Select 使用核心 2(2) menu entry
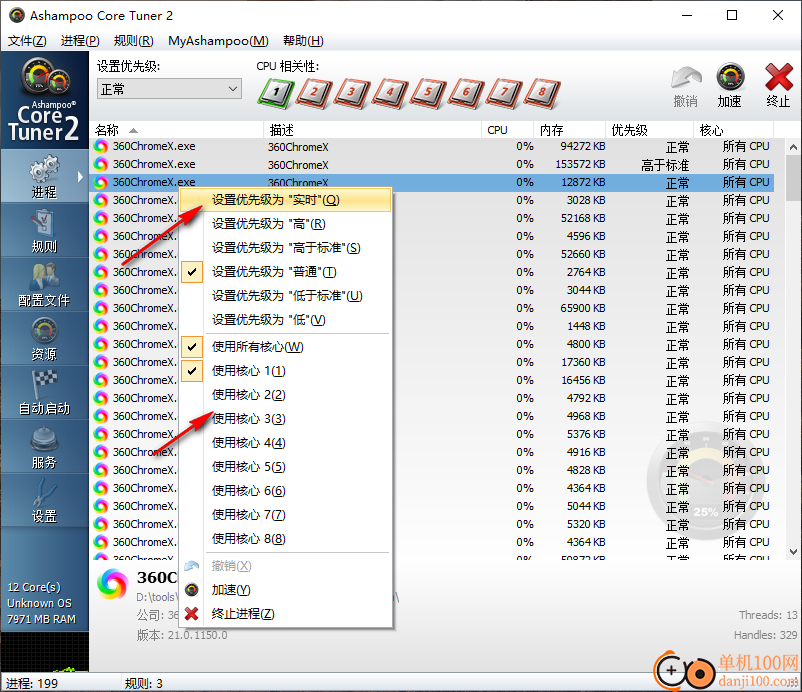 tap(285, 395)
